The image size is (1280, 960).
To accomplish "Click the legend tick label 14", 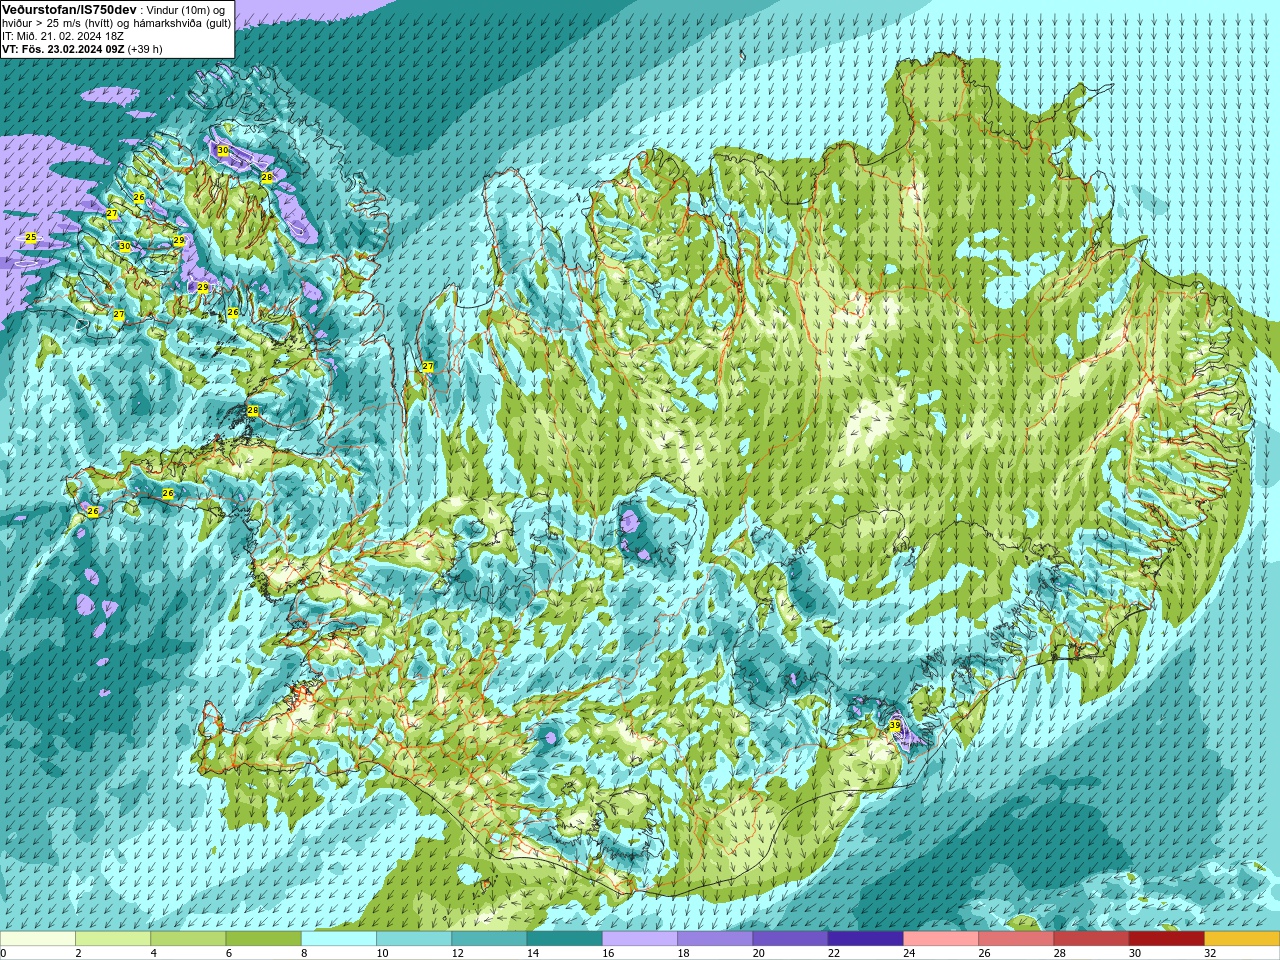I will 532,954.
